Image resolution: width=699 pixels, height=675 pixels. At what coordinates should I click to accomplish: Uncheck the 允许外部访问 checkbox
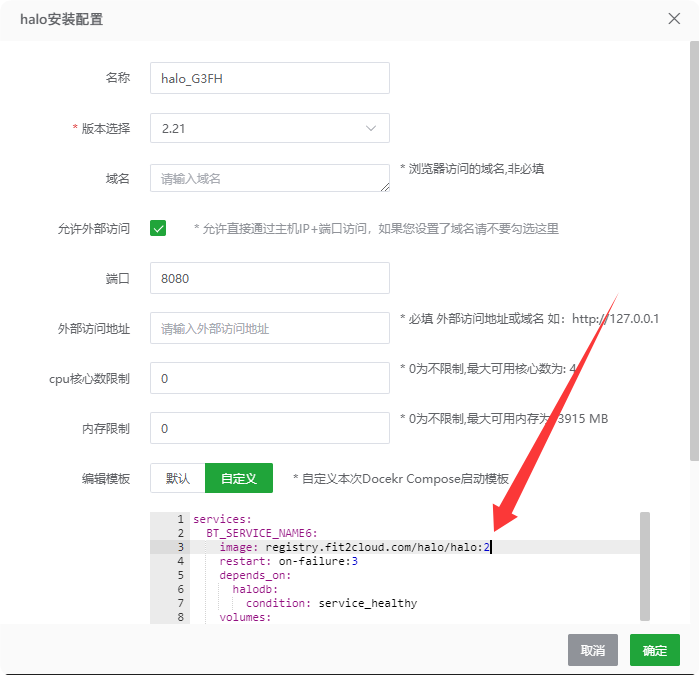point(158,228)
